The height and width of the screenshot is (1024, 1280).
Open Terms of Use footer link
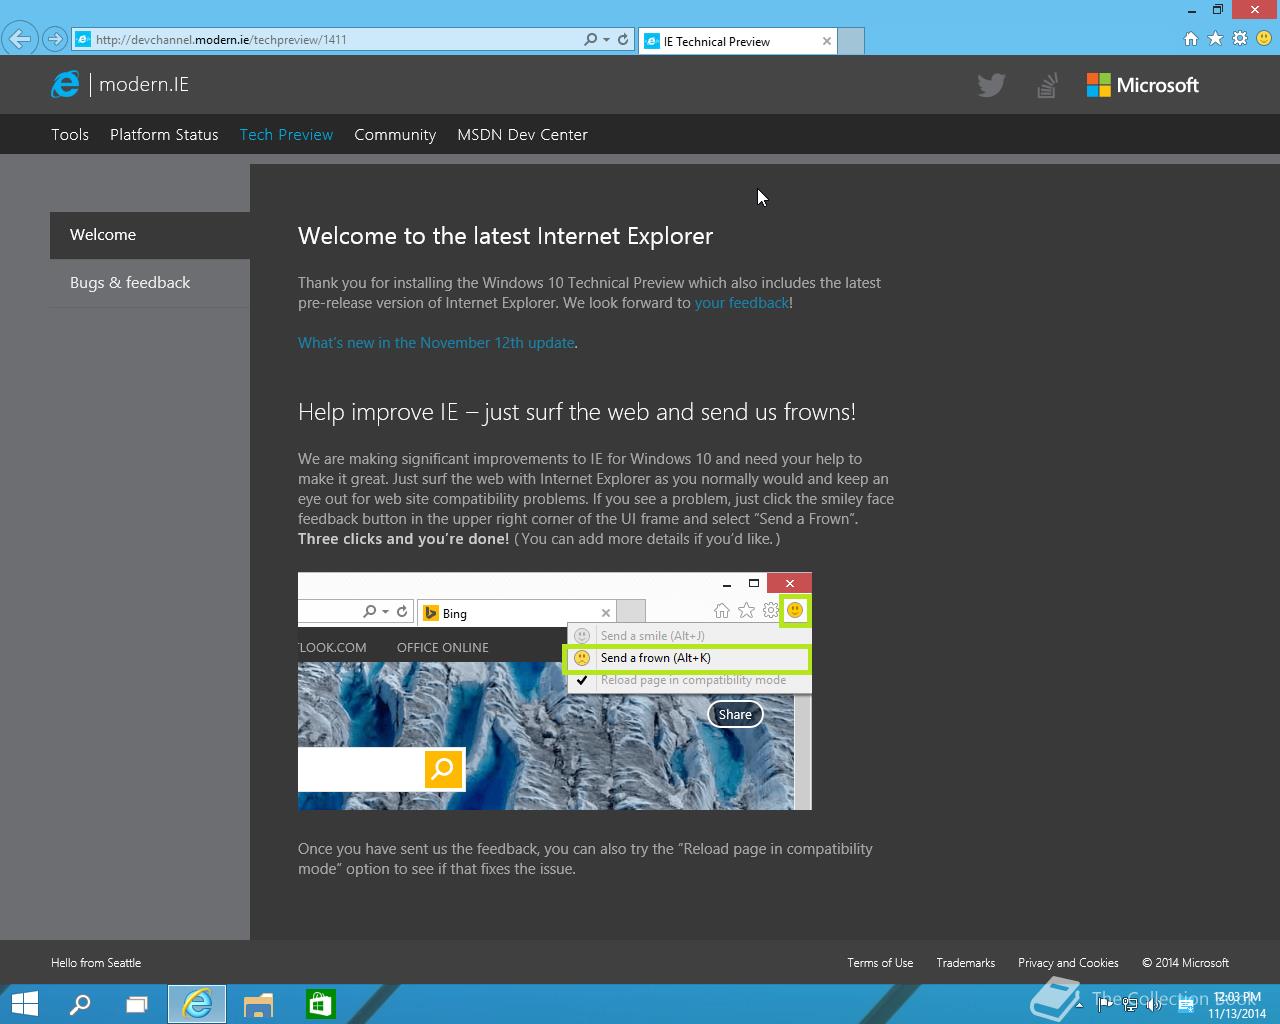(x=880, y=963)
